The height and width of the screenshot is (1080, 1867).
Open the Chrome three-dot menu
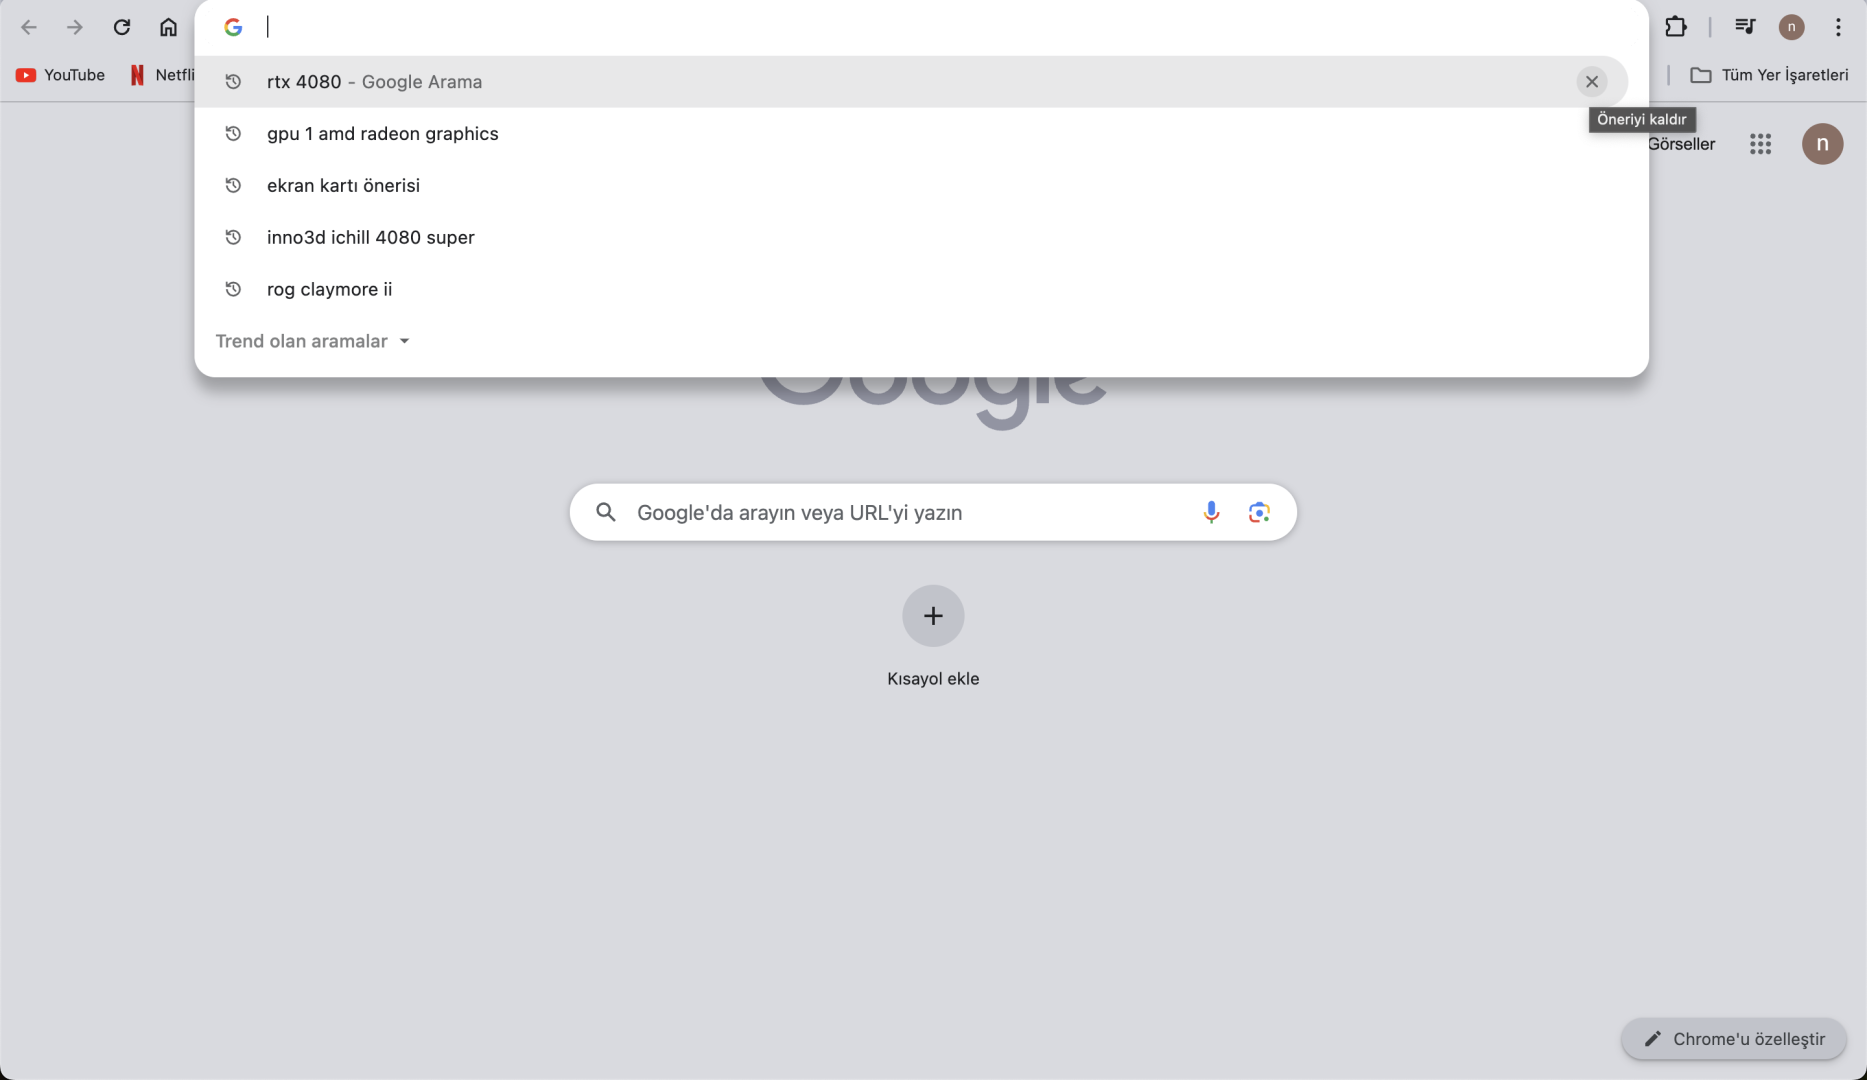tap(1838, 27)
